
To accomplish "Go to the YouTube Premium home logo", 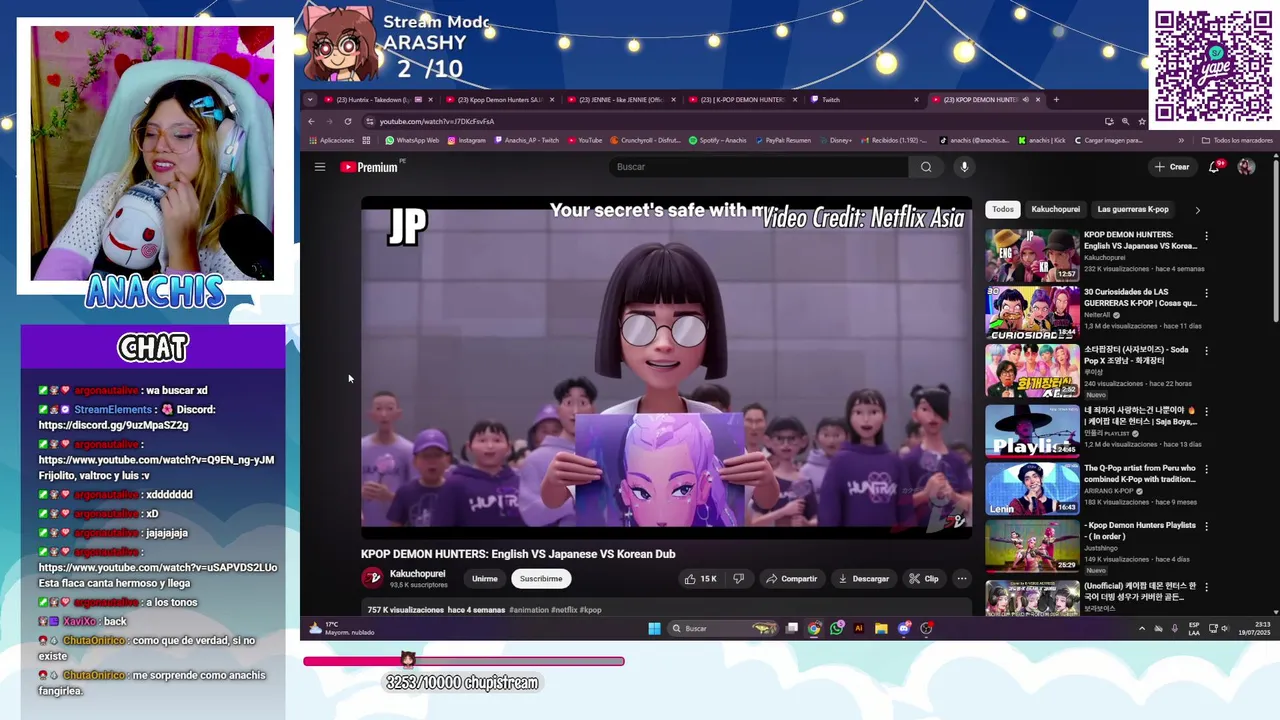I will click(369, 167).
